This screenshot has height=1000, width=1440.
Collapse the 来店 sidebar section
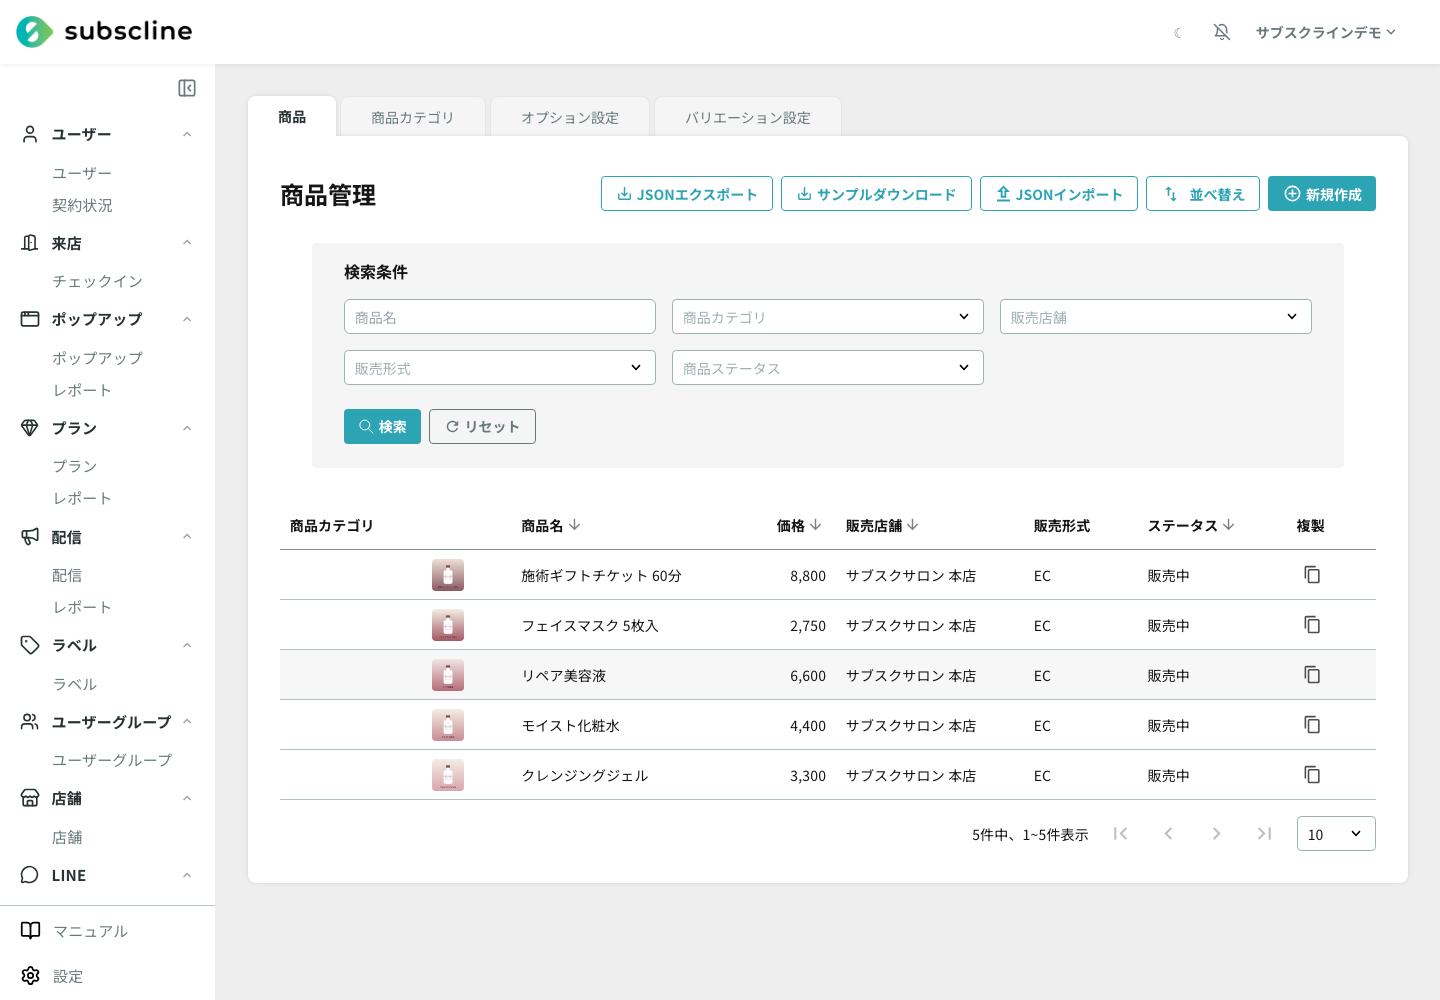pyautogui.click(x=187, y=243)
